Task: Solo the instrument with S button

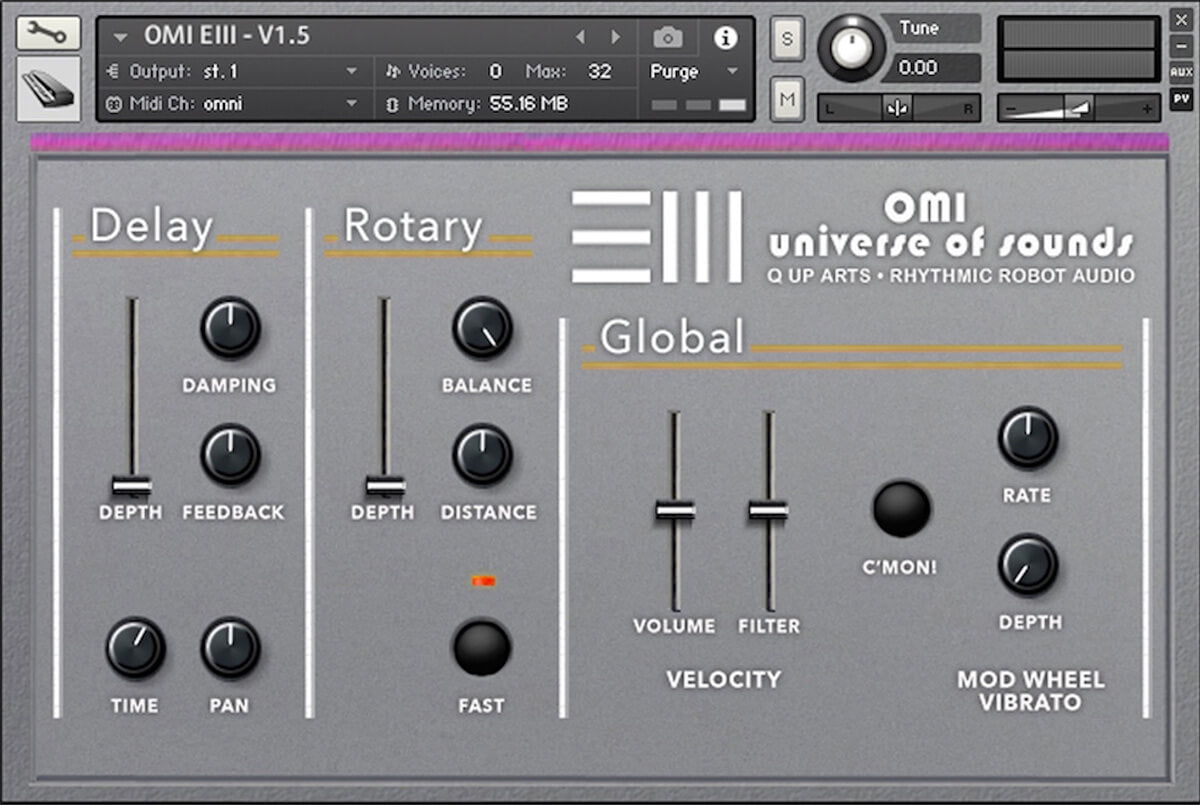Action: pos(787,40)
